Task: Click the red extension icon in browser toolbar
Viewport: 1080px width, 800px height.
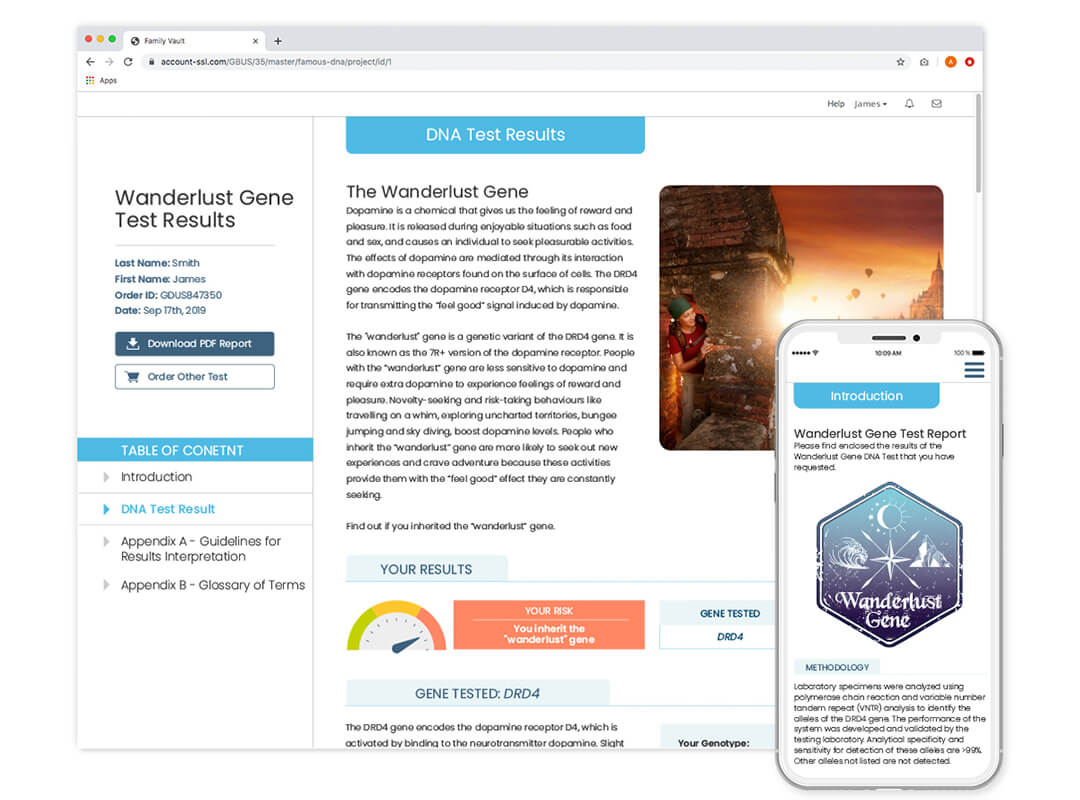Action: [969, 62]
